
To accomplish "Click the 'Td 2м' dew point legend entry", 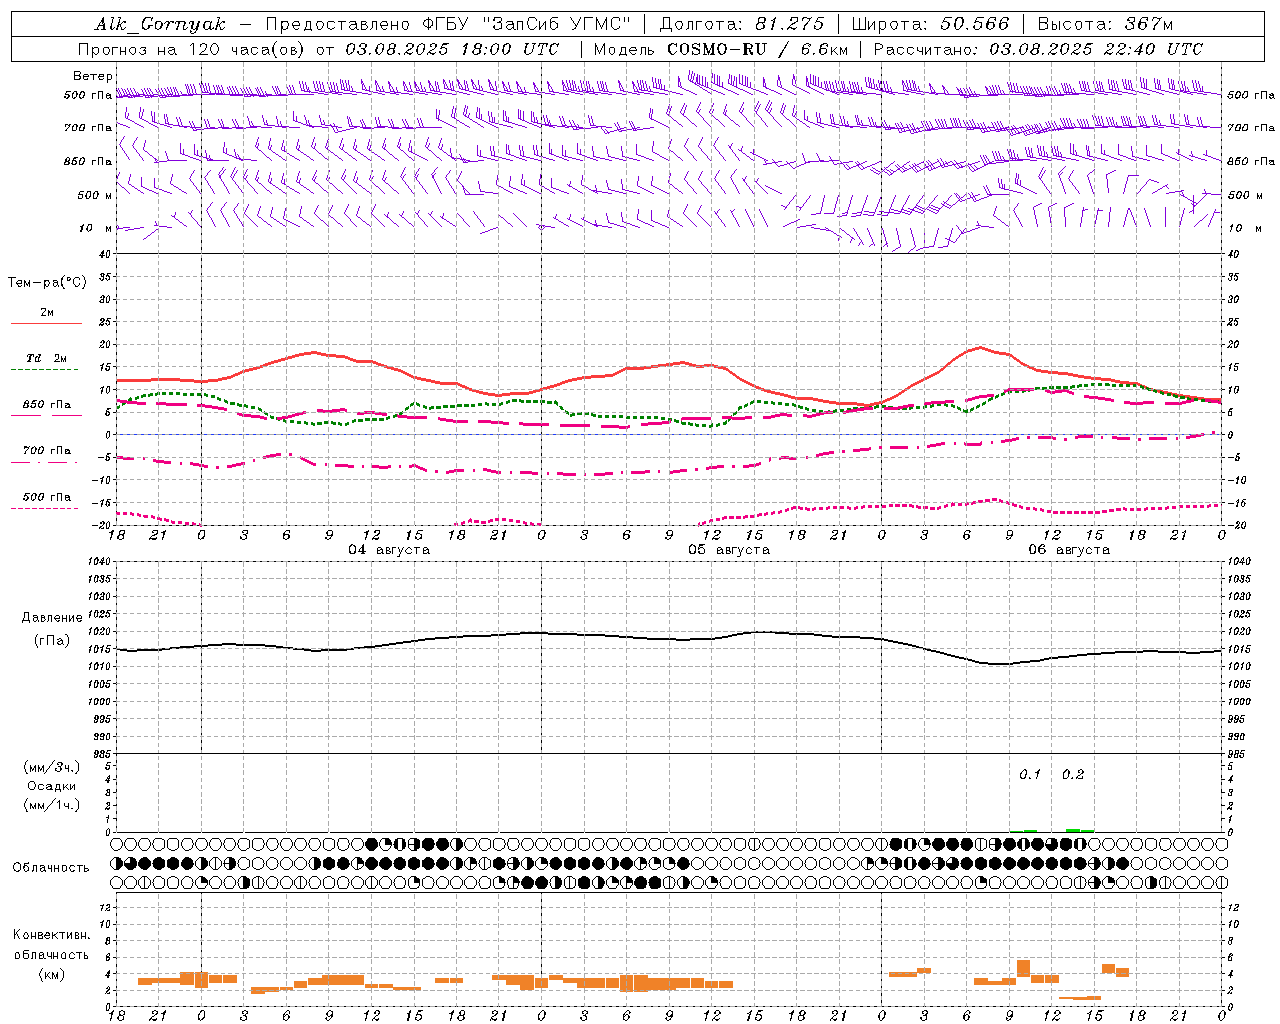I will 47,358.
